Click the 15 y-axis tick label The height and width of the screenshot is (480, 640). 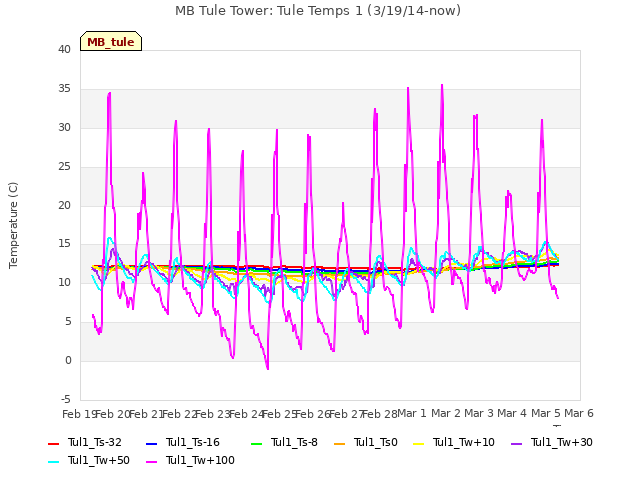64,244
